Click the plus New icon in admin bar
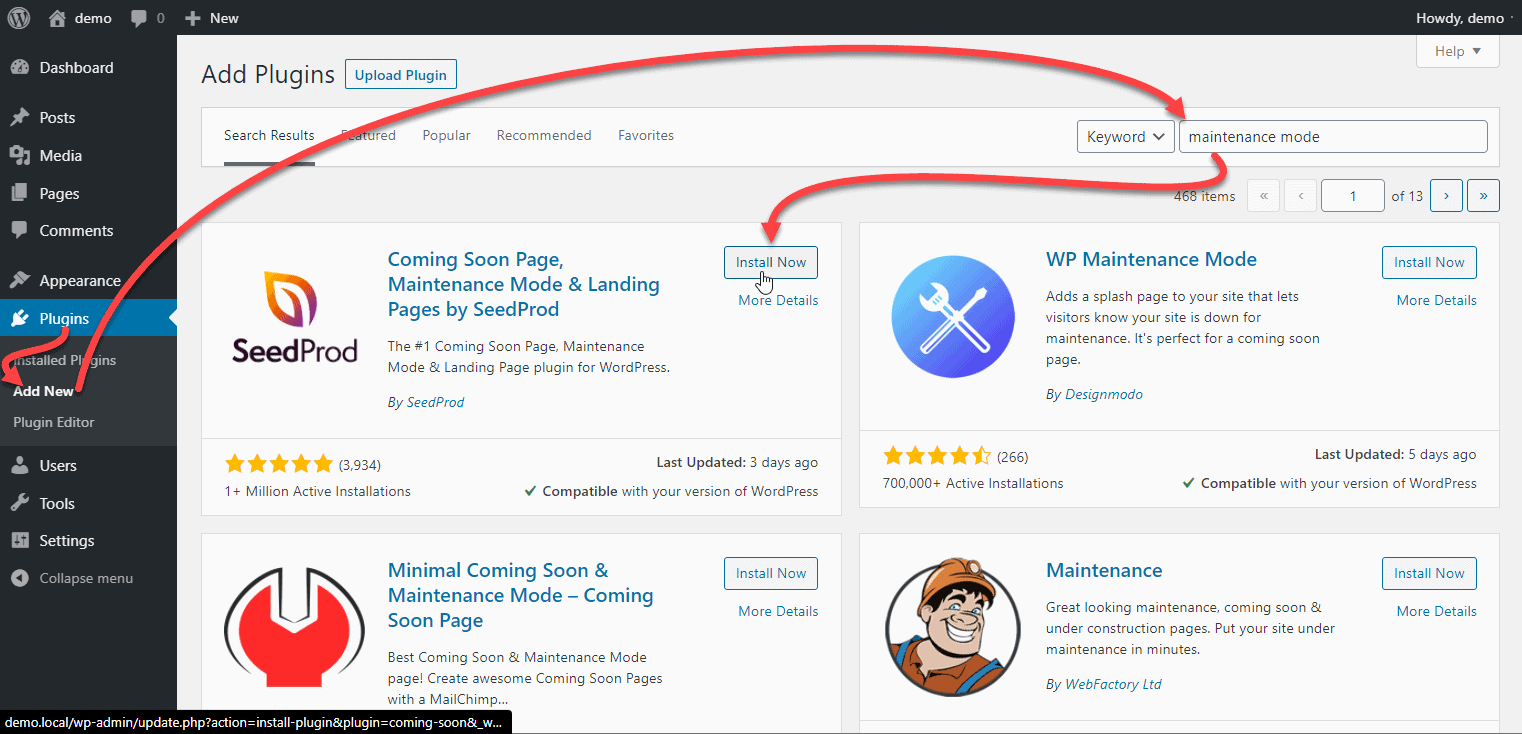The width and height of the screenshot is (1522, 734). (194, 18)
